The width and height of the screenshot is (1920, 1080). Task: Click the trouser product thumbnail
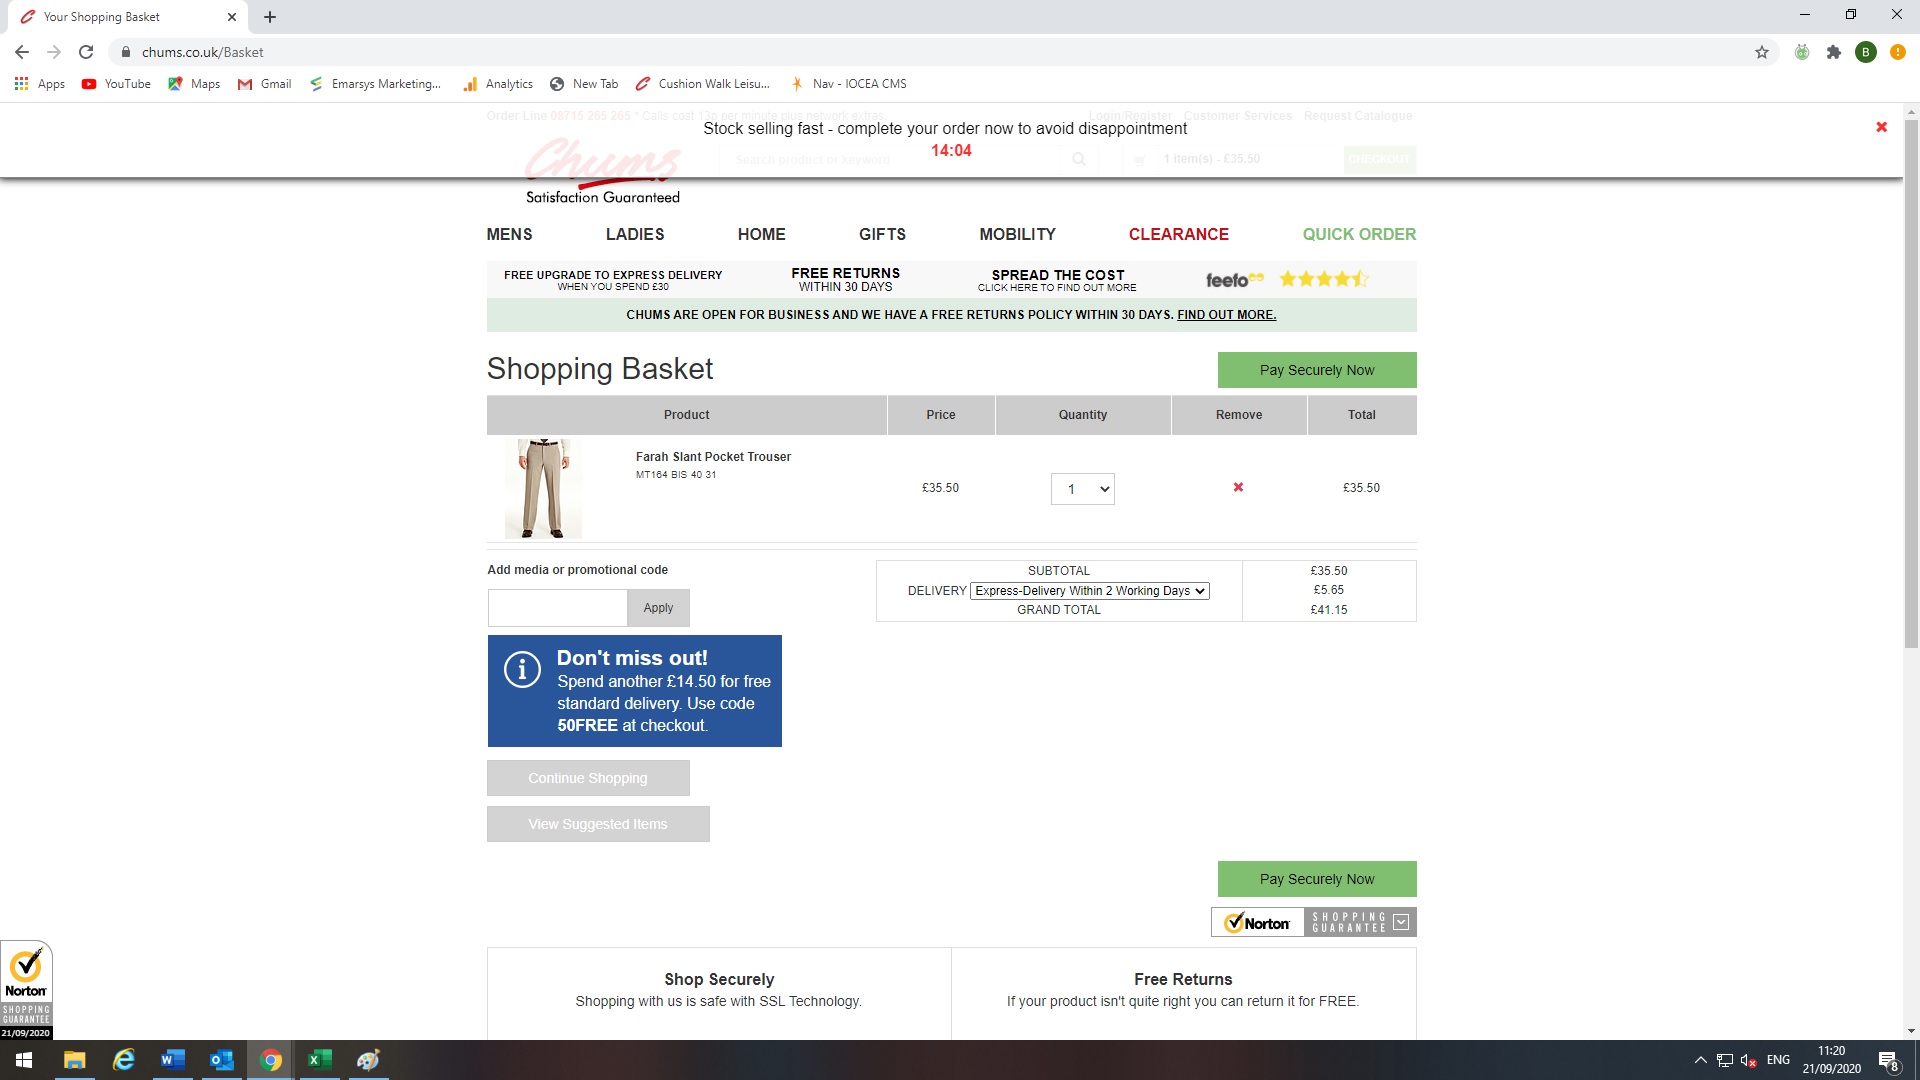point(543,488)
